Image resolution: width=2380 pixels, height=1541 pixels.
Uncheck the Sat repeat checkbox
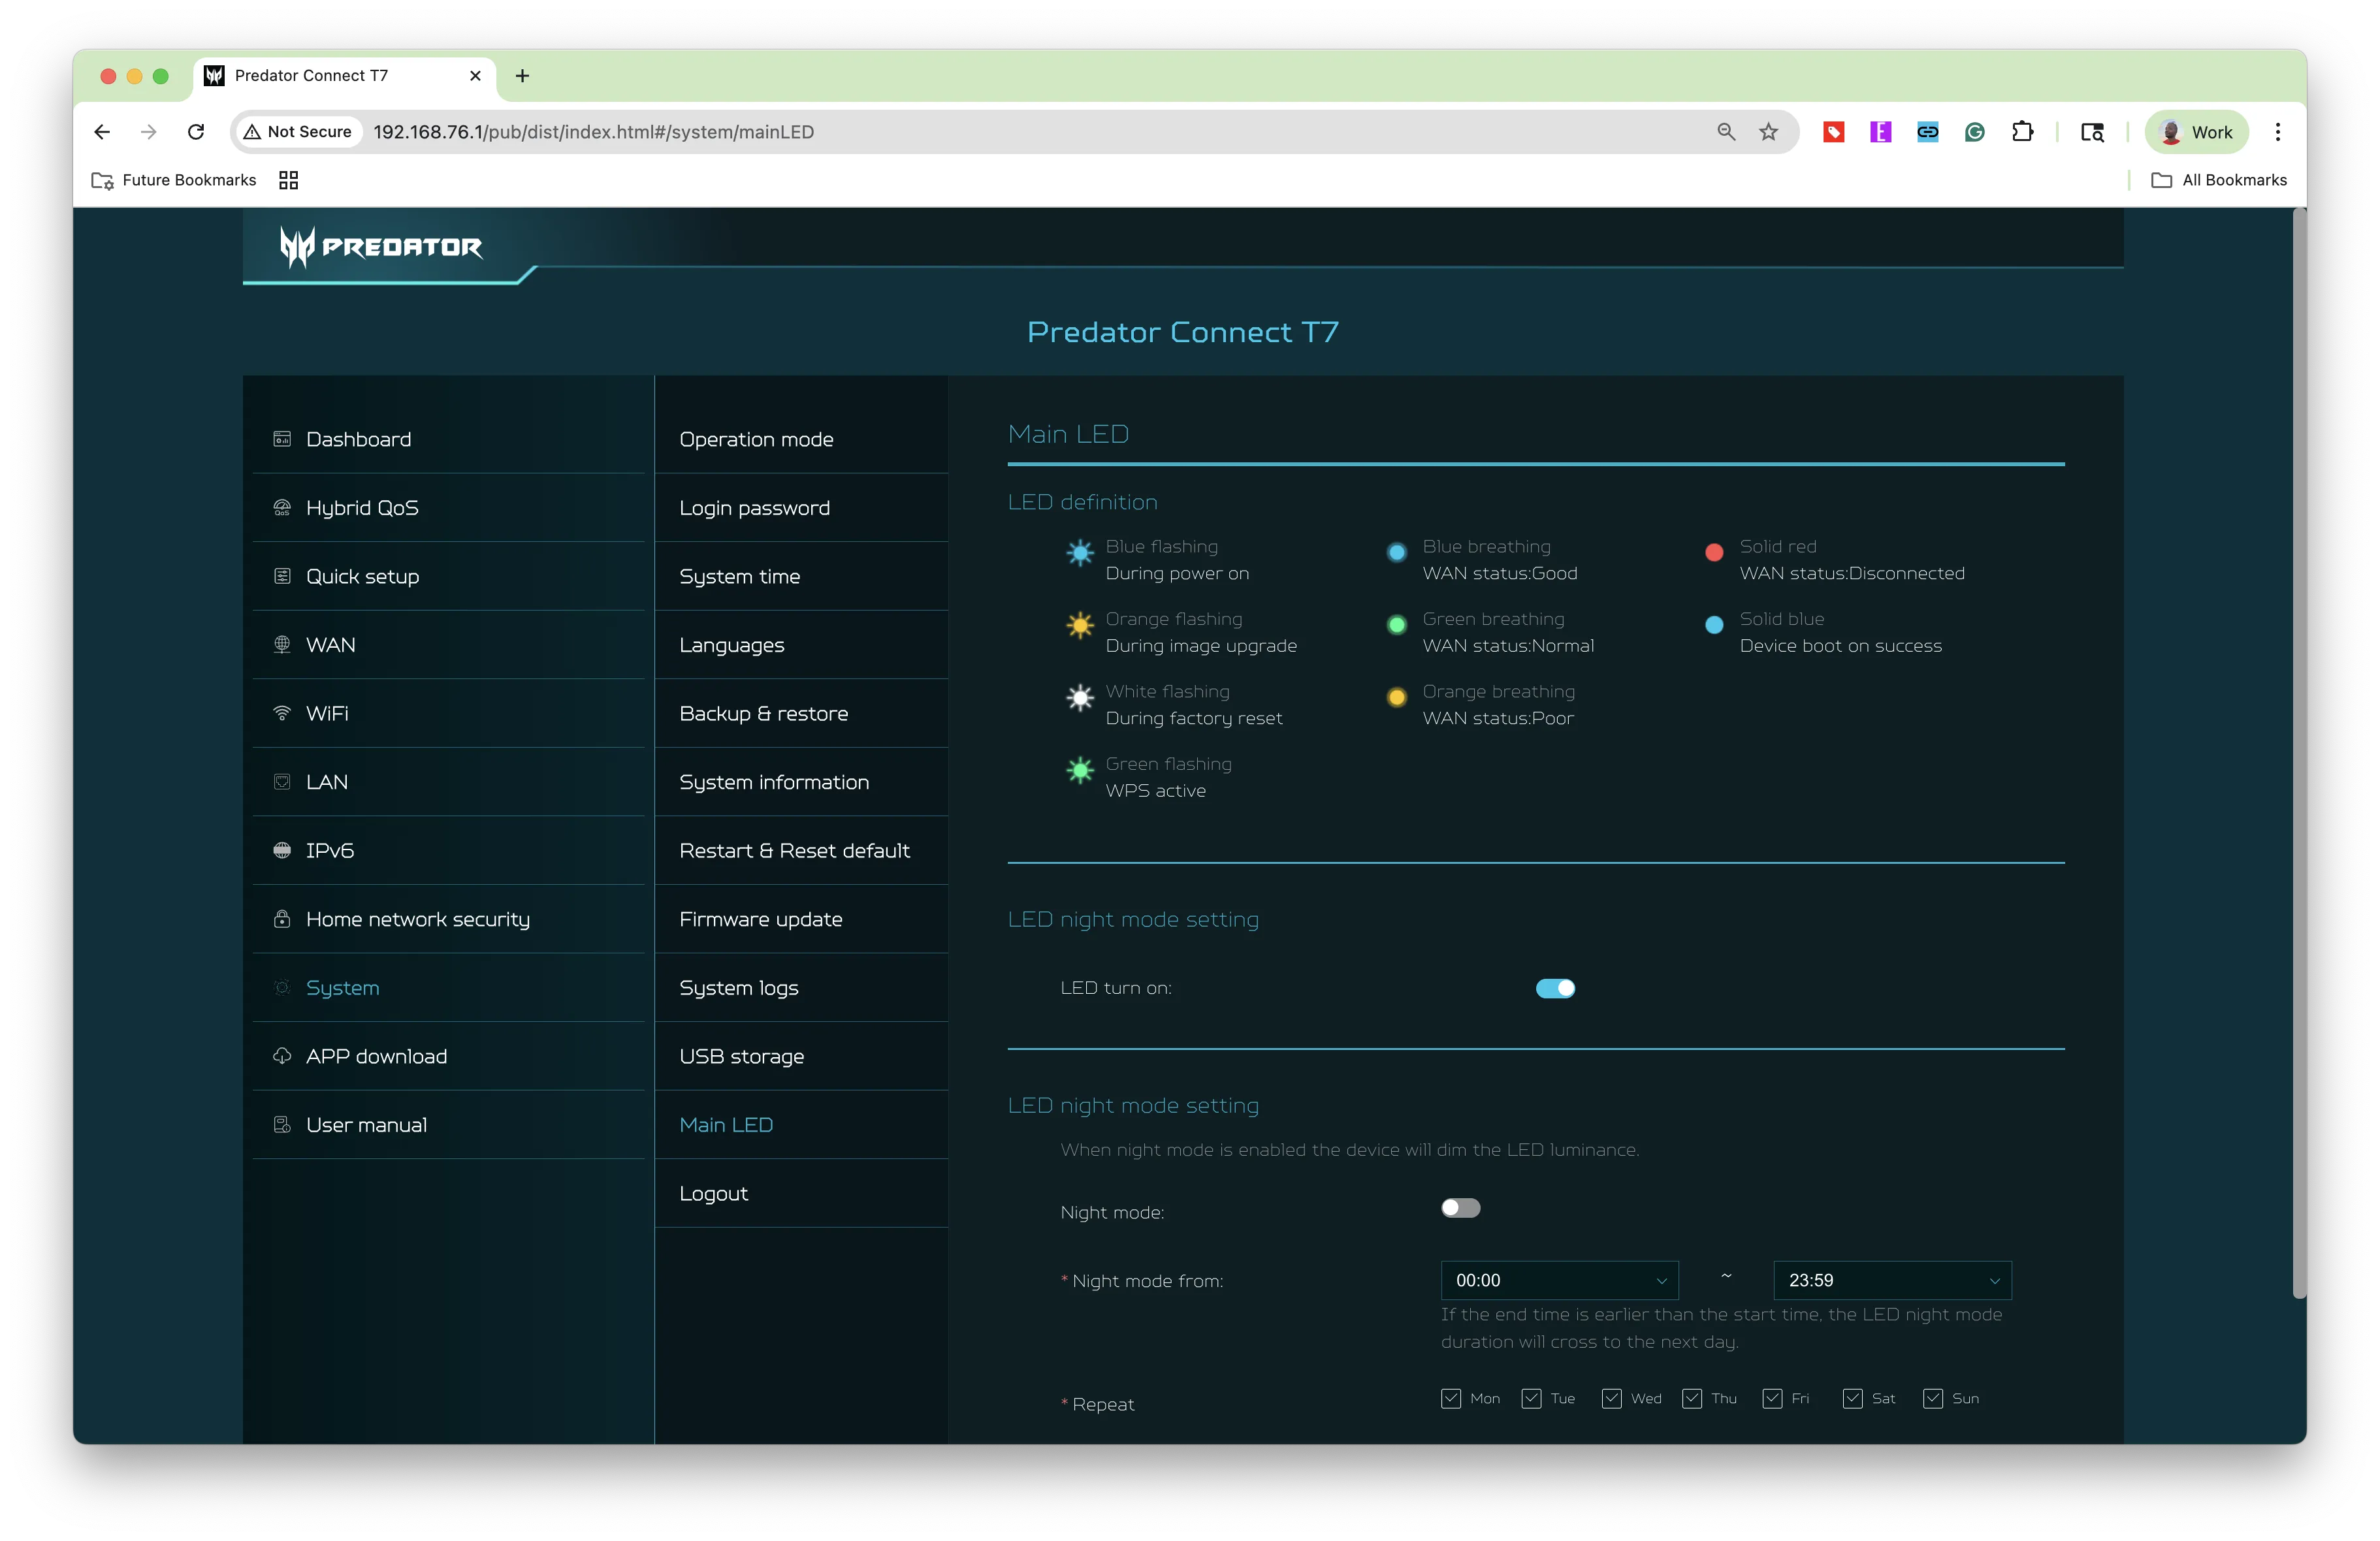pos(1852,1398)
